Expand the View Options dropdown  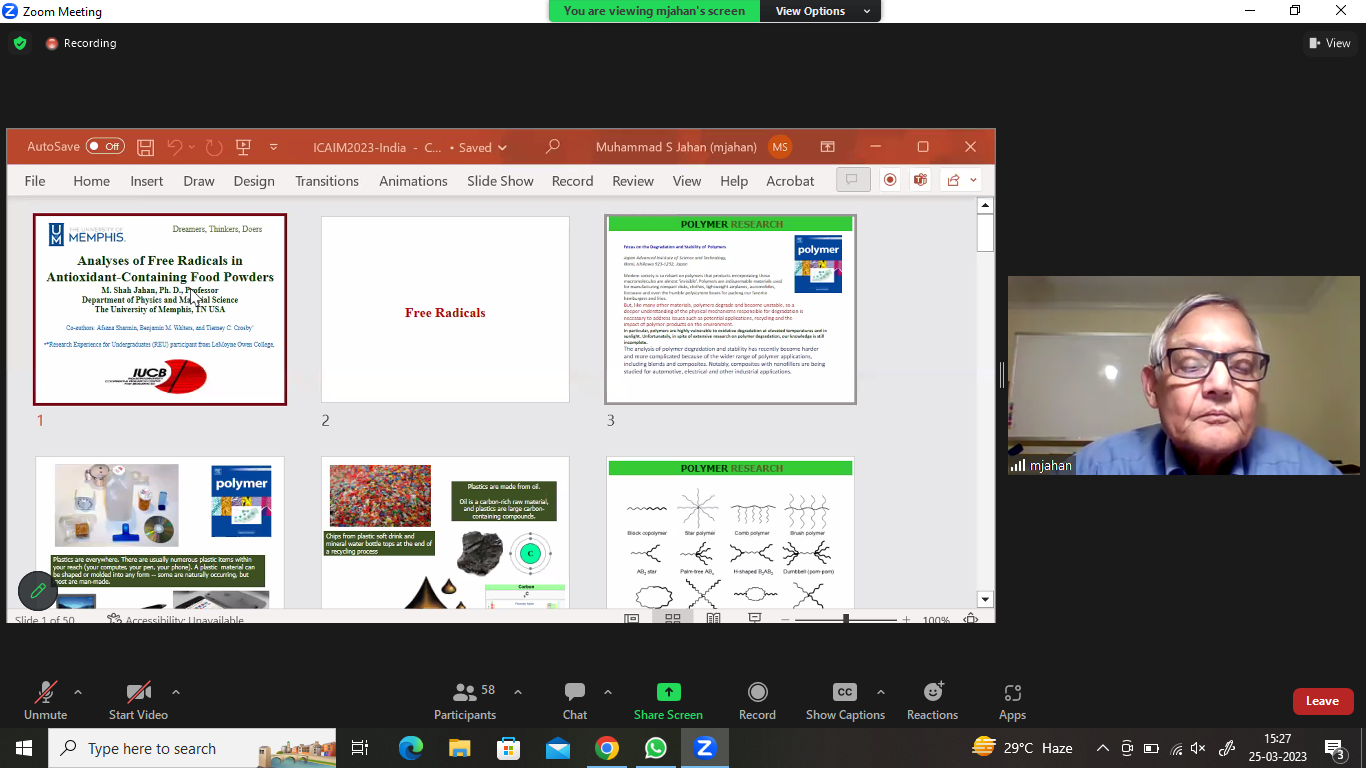[820, 11]
